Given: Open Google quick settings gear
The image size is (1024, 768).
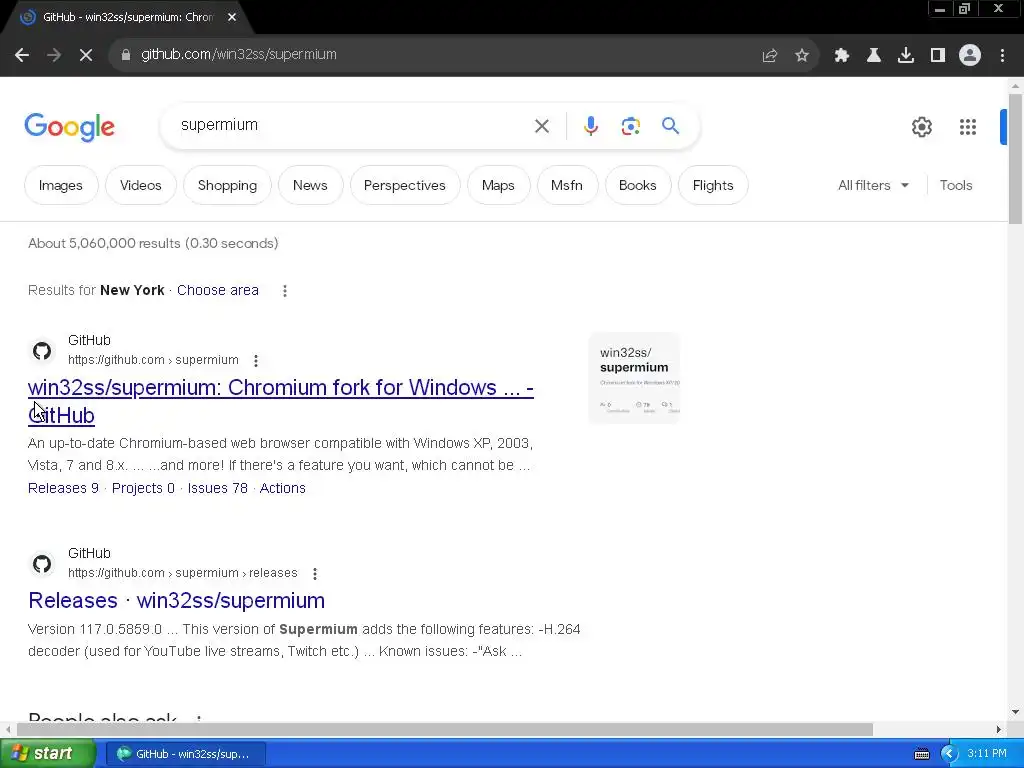Looking at the screenshot, I should click(x=921, y=127).
